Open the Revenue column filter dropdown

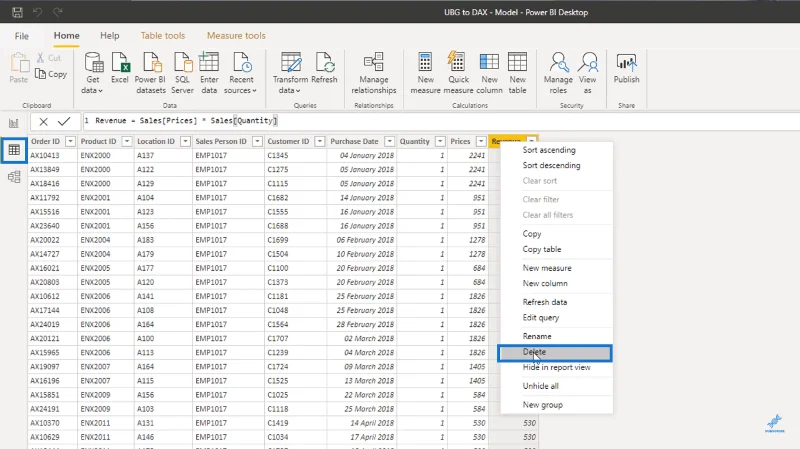(531, 140)
